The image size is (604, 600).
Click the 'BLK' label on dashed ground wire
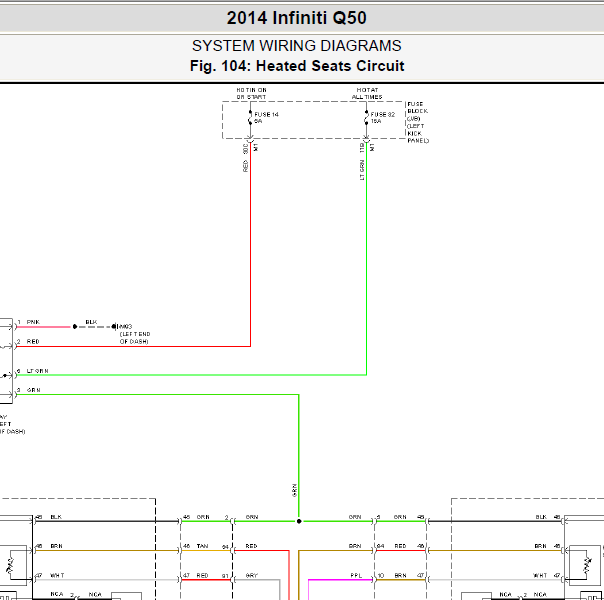91,322
